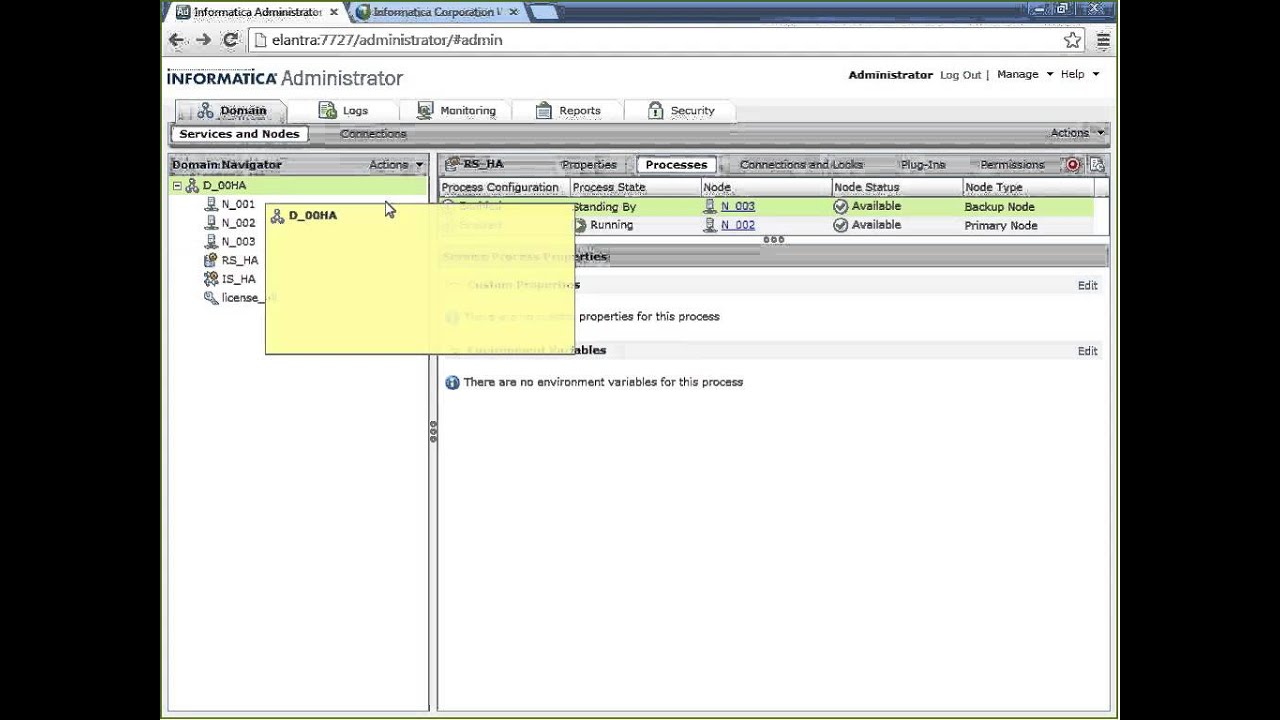This screenshot has height=720, width=1280.
Task: Select IS_HA integration service in navigator
Action: tap(238, 280)
